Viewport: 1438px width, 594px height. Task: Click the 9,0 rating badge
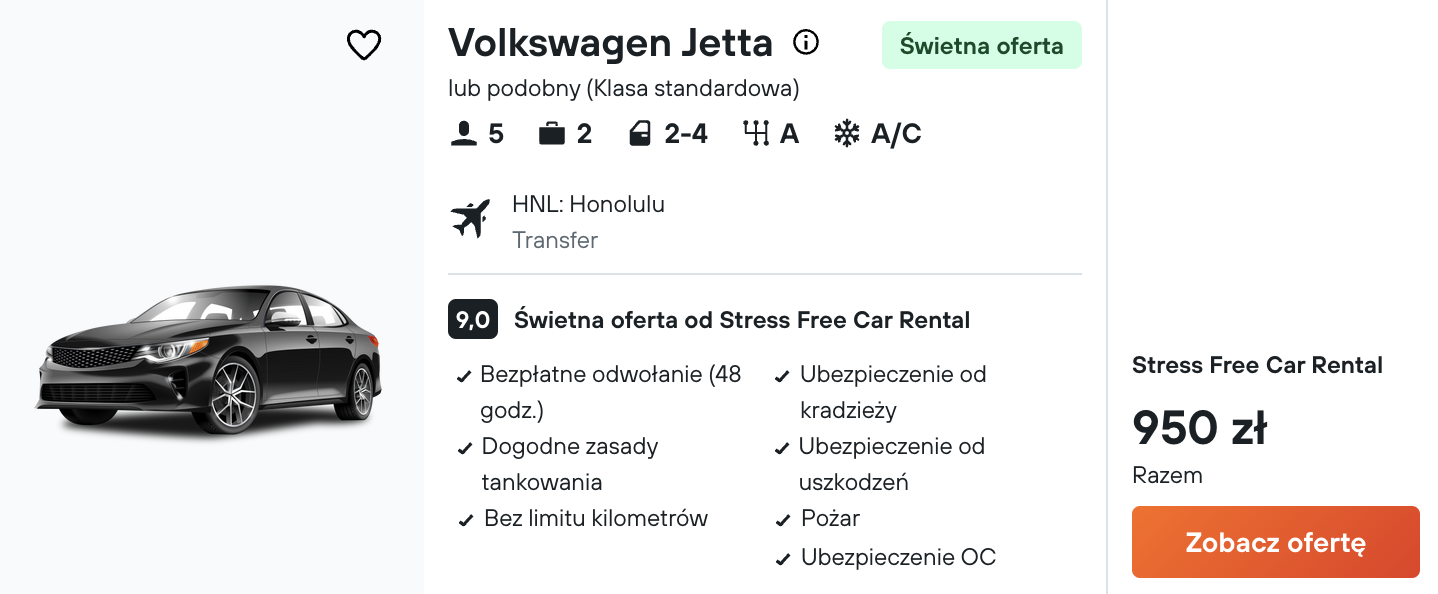pos(473,320)
